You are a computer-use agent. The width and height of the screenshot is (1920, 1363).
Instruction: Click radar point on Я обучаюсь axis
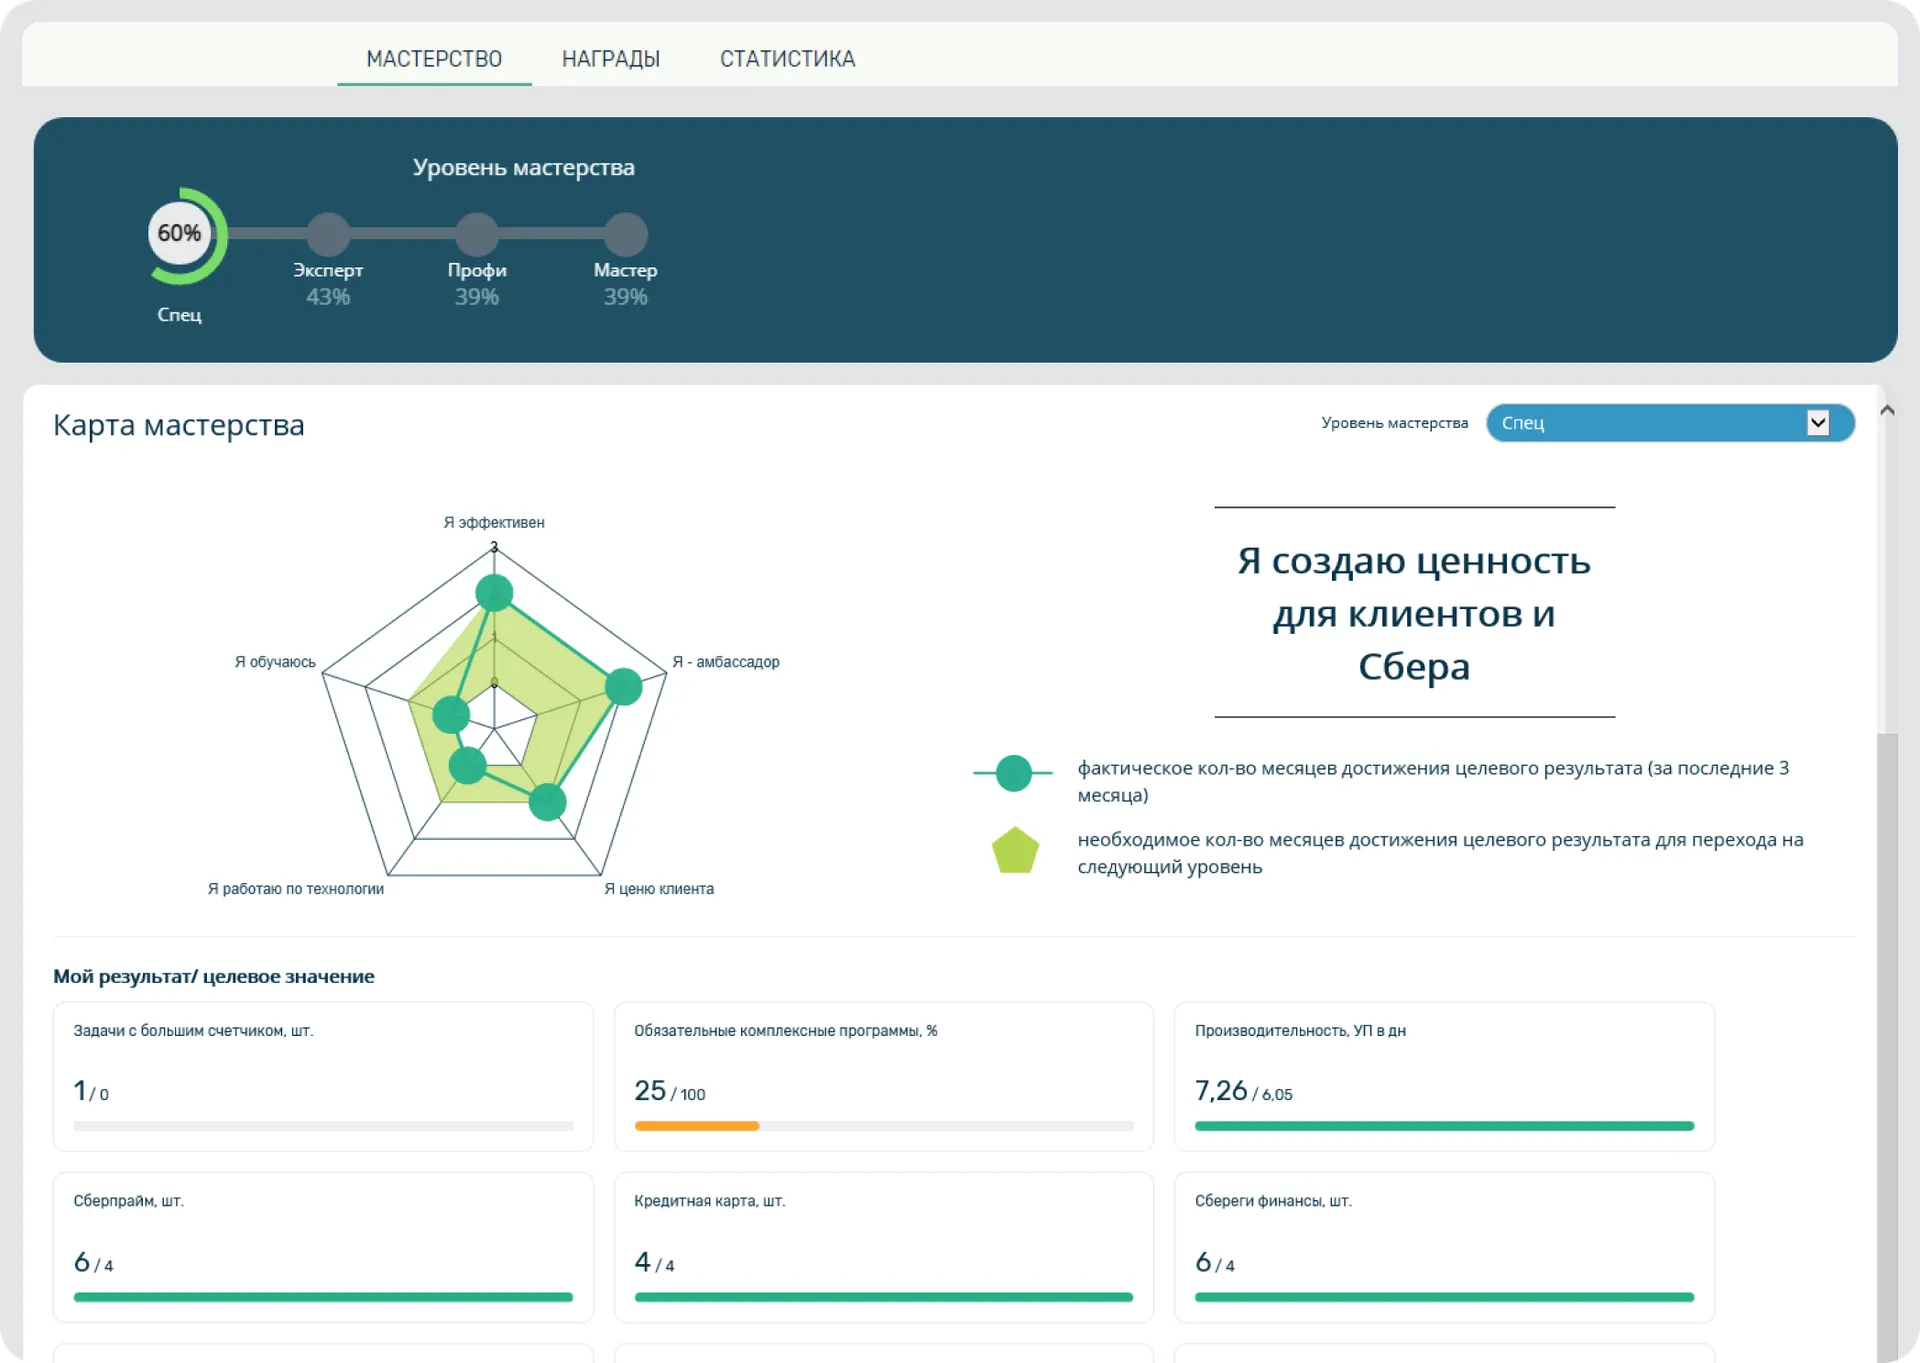(451, 714)
